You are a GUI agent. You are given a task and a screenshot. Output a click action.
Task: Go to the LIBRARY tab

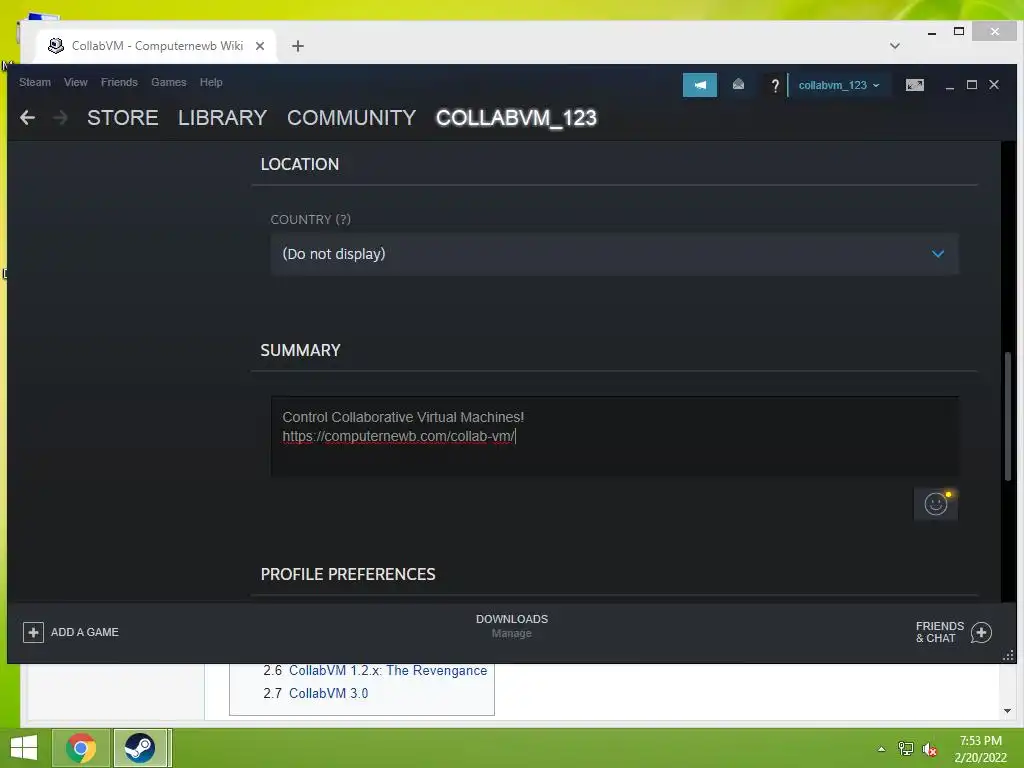[223, 118]
